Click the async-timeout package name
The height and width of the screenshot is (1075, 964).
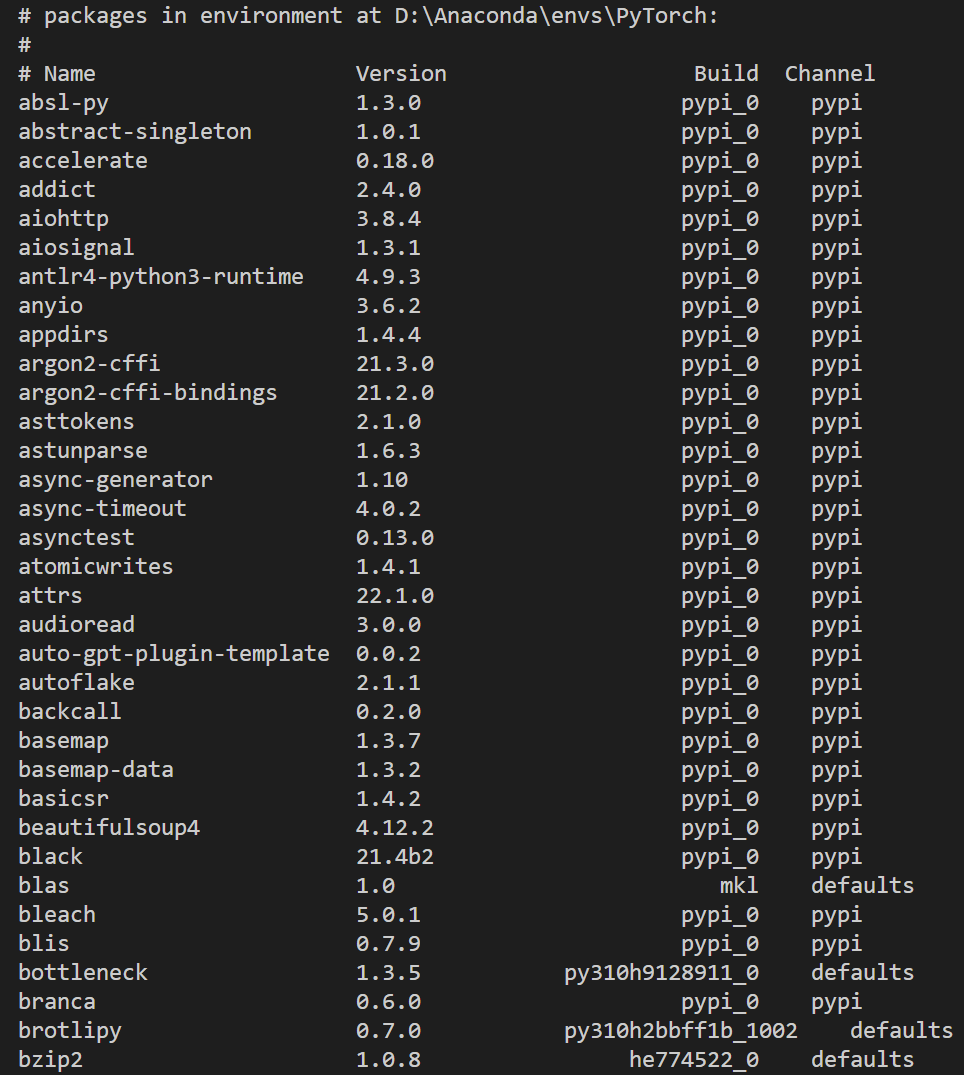102,509
